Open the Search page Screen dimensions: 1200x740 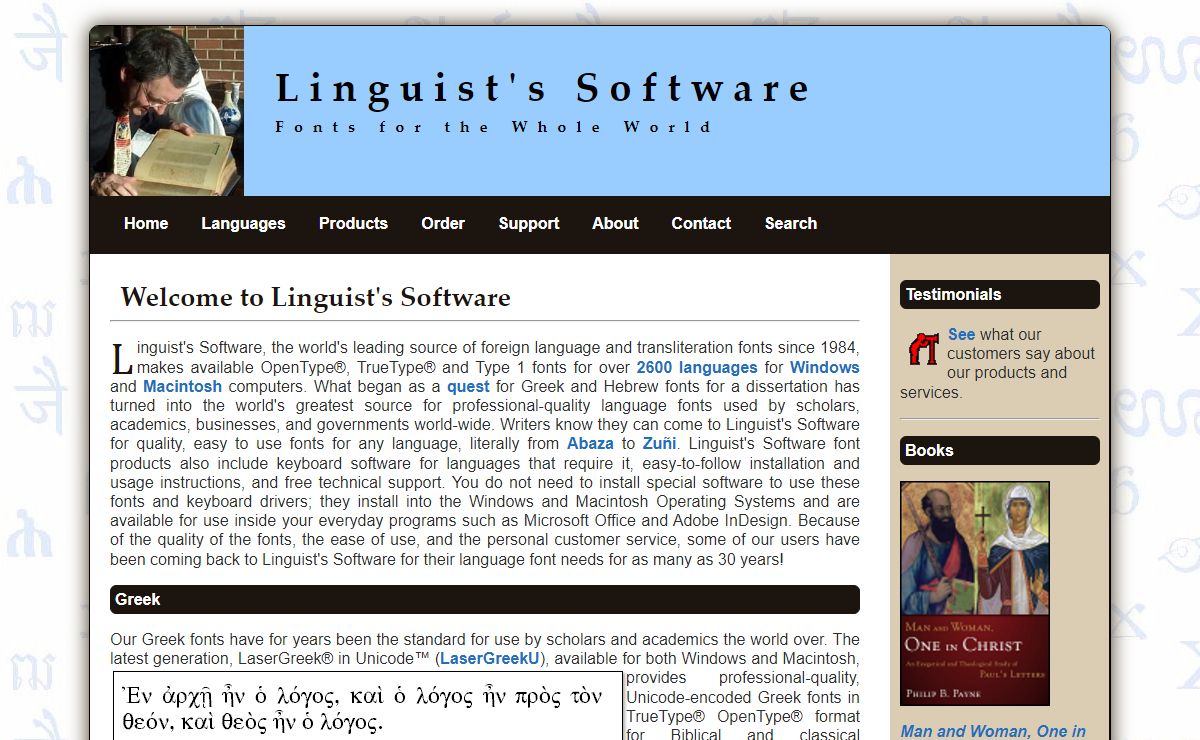coord(791,224)
